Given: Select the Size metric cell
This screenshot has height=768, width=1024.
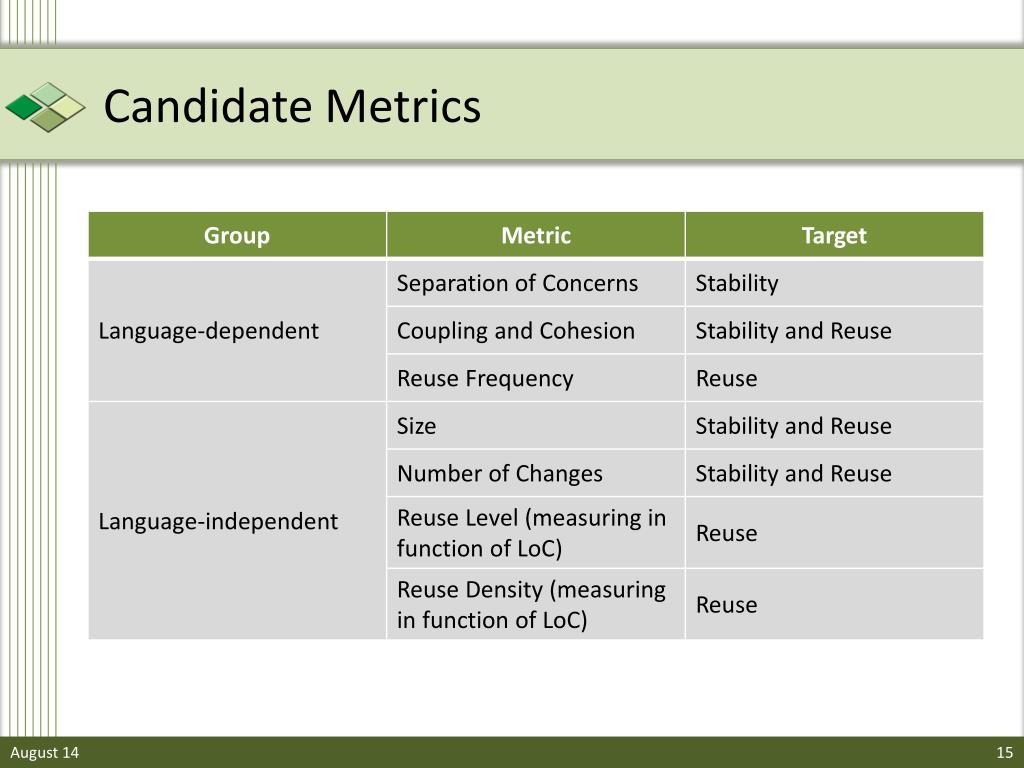Looking at the screenshot, I should tap(536, 426).
